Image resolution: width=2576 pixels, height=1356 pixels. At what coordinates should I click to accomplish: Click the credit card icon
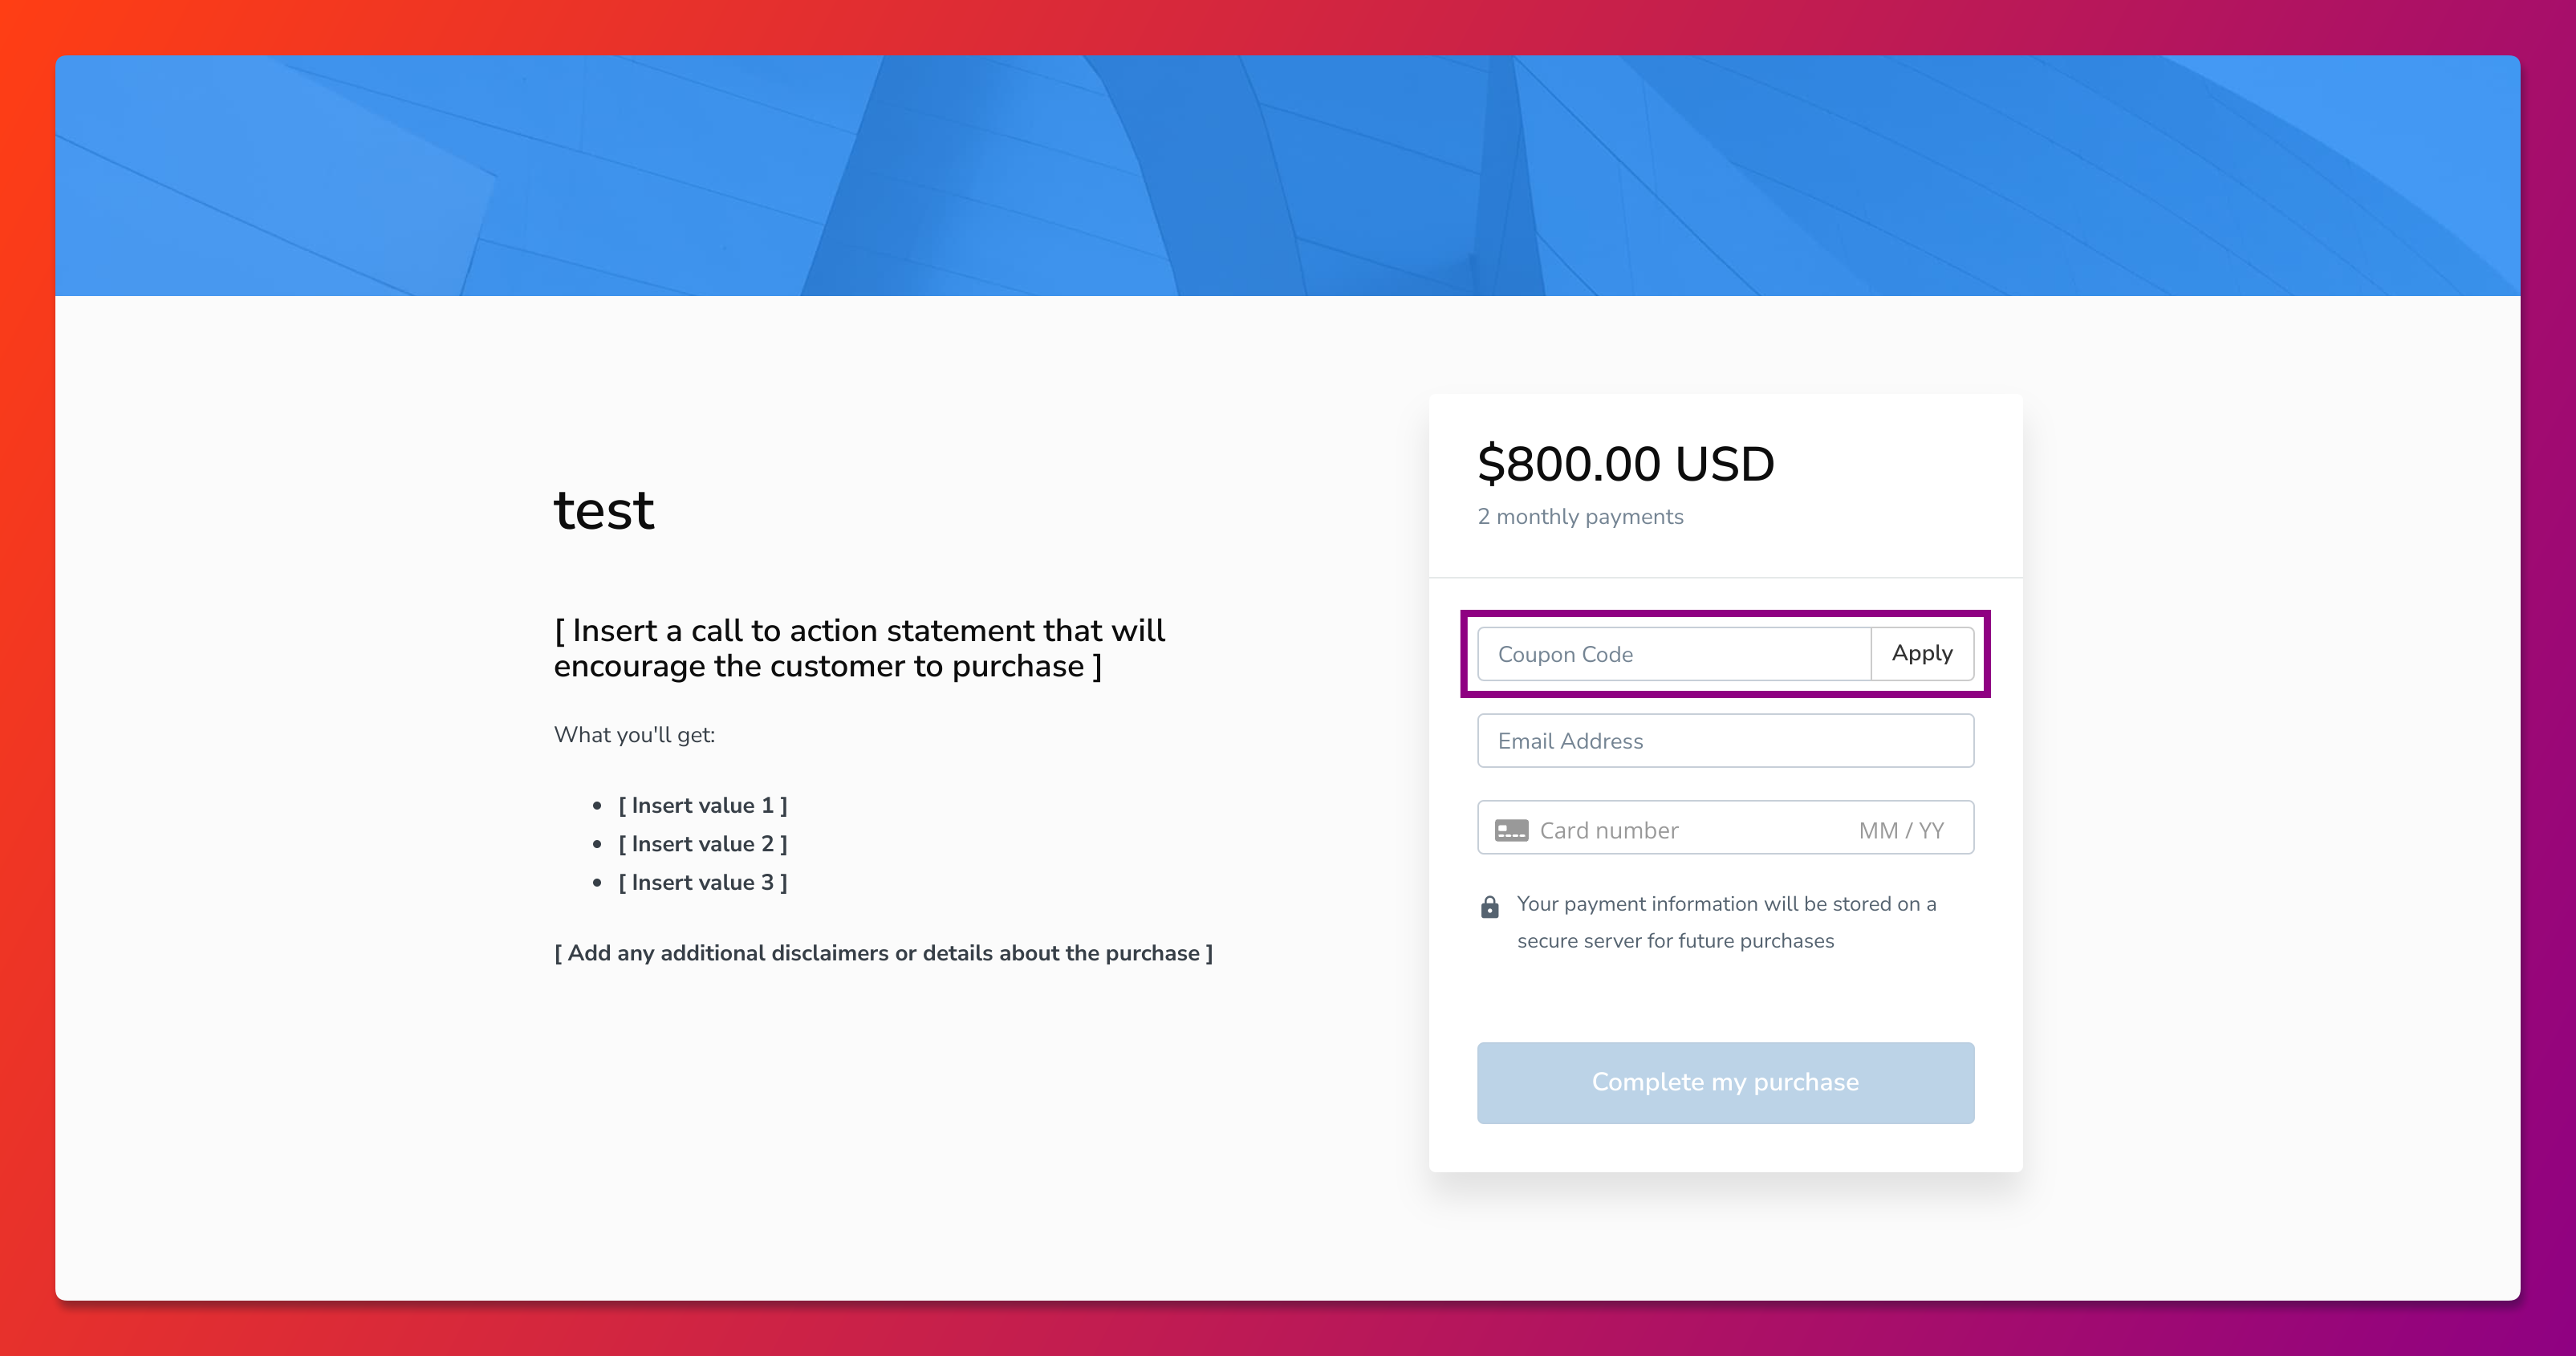(1510, 830)
